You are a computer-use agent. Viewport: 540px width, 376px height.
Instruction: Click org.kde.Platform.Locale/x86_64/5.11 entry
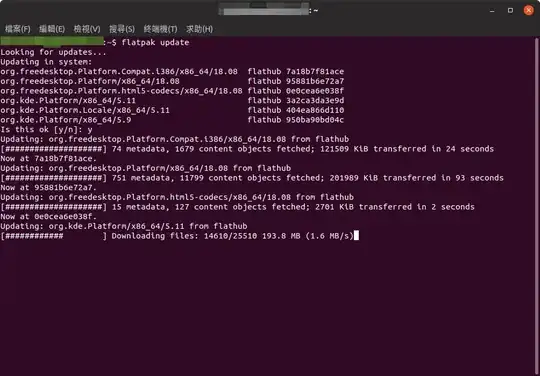pyautogui.click(x=85, y=110)
